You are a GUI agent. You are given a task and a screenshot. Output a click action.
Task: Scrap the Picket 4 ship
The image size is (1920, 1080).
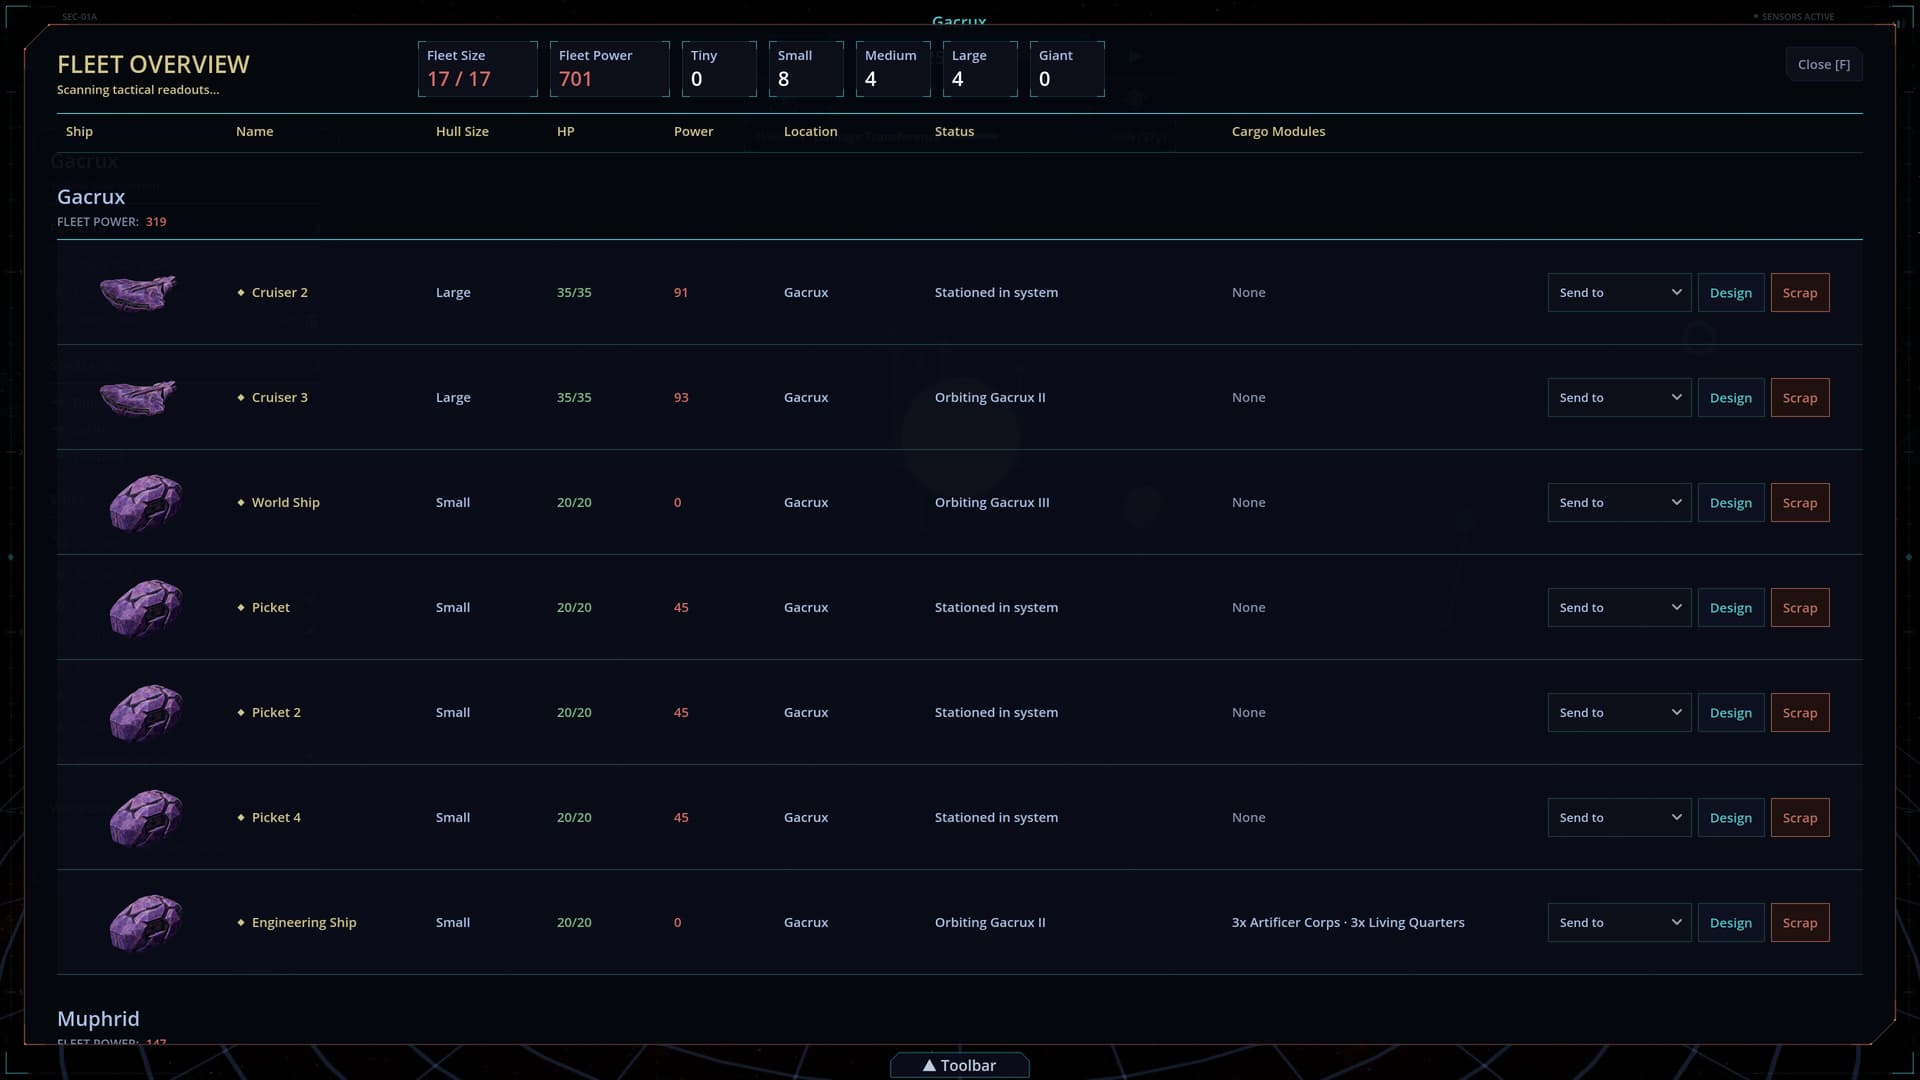pos(1800,818)
